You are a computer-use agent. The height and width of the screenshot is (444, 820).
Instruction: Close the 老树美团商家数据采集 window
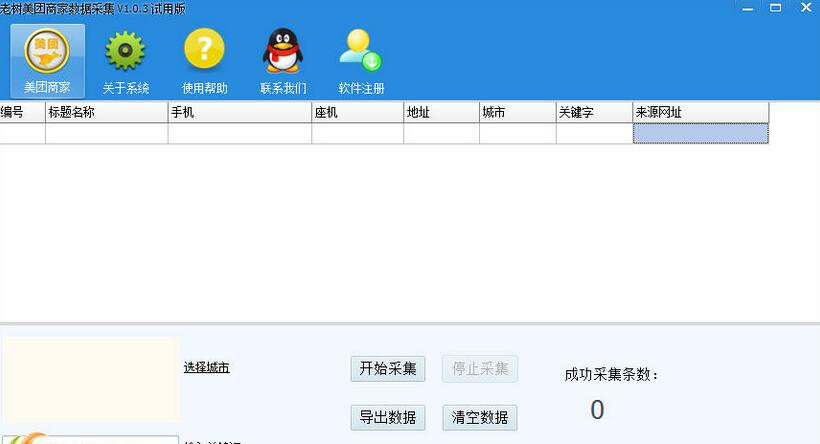click(x=806, y=8)
